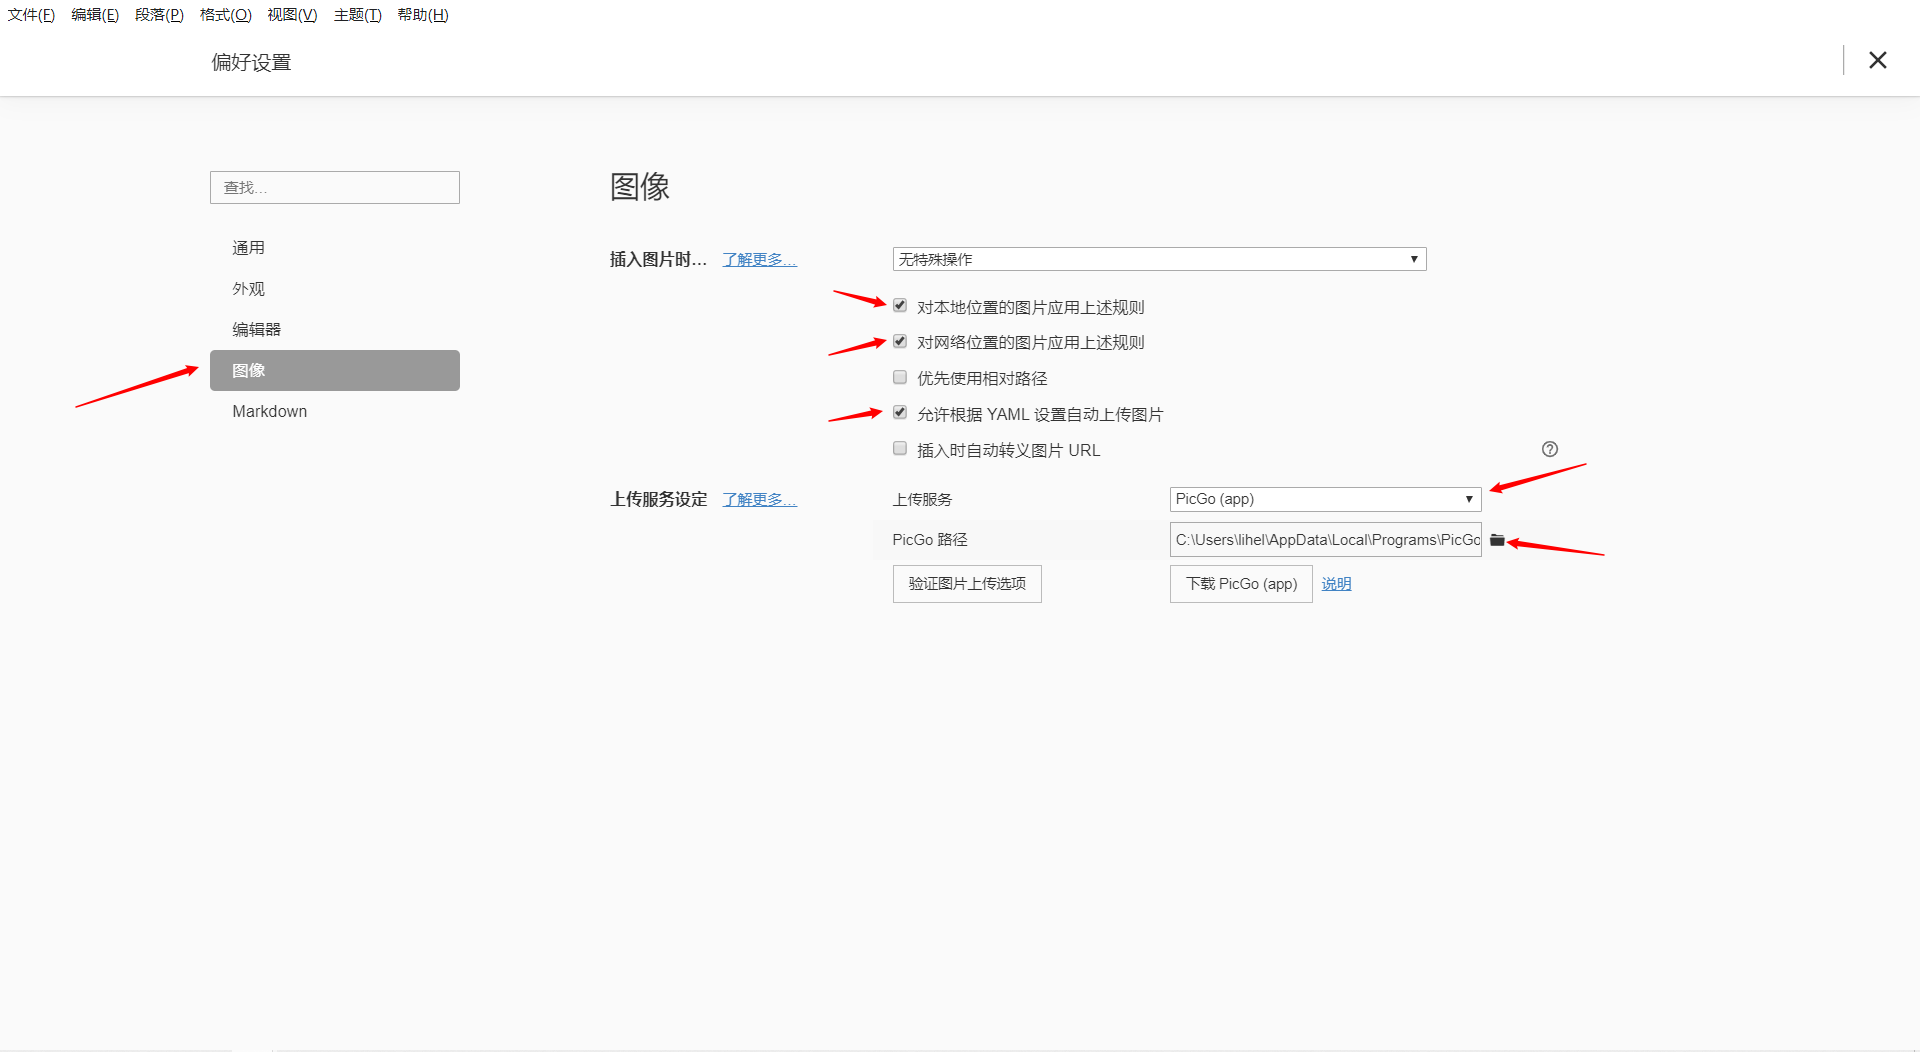Open the 视图 menu
The image size is (1920, 1052).
[x=292, y=15]
